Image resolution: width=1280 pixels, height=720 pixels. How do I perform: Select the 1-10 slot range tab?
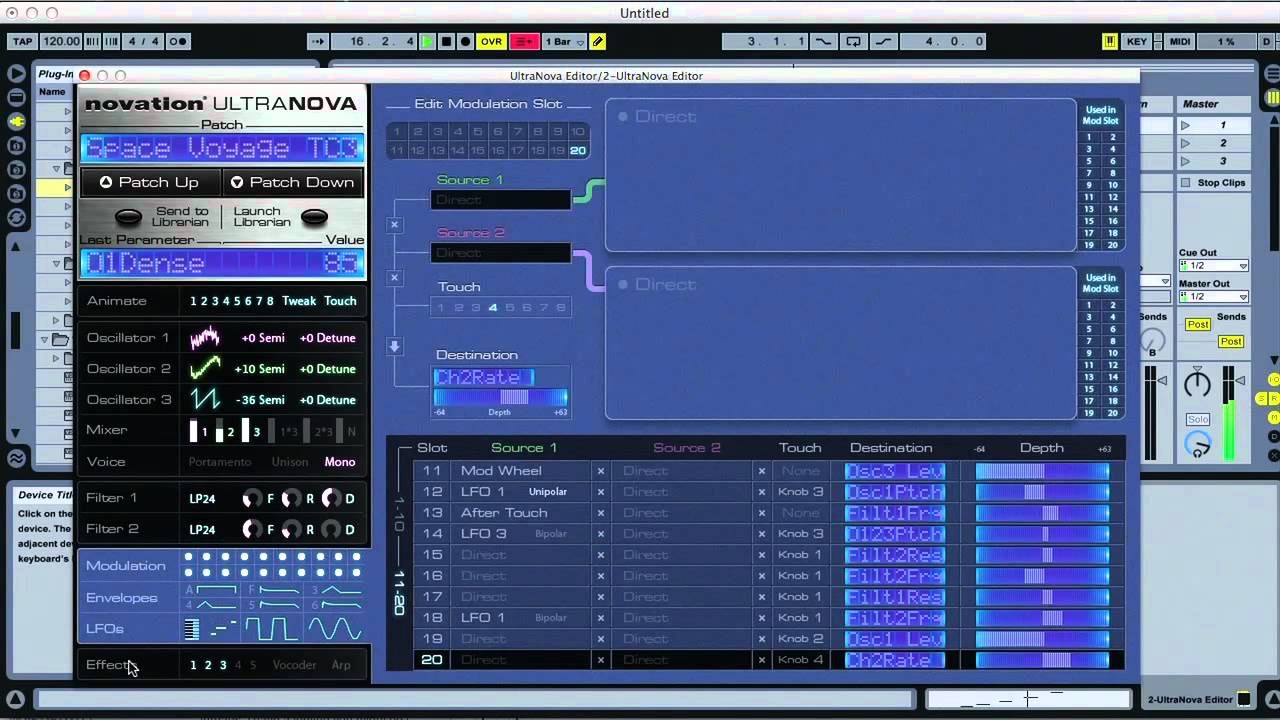click(399, 513)
